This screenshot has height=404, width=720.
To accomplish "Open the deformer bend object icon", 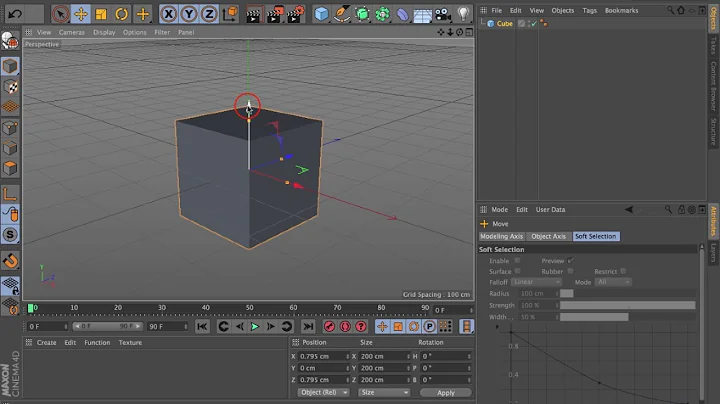I will [x=402, y=14].
